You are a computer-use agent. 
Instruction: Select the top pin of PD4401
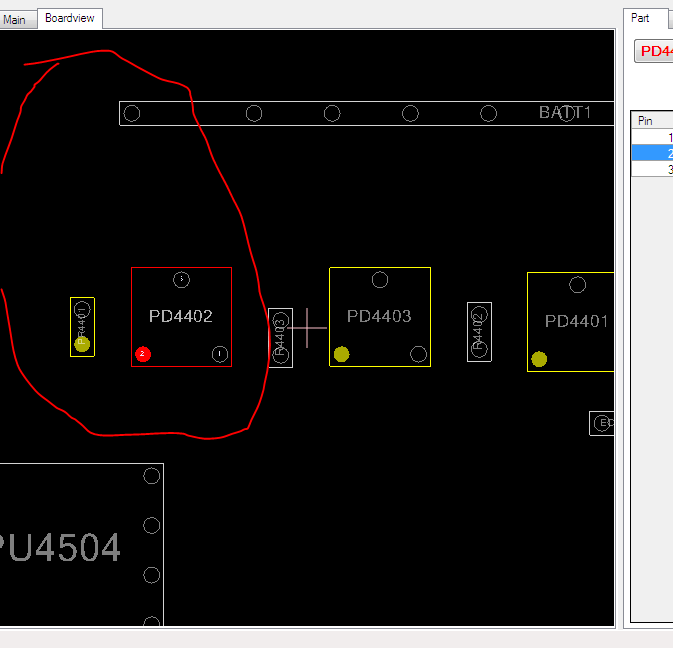pyautogui.click(x=577, y=285)
